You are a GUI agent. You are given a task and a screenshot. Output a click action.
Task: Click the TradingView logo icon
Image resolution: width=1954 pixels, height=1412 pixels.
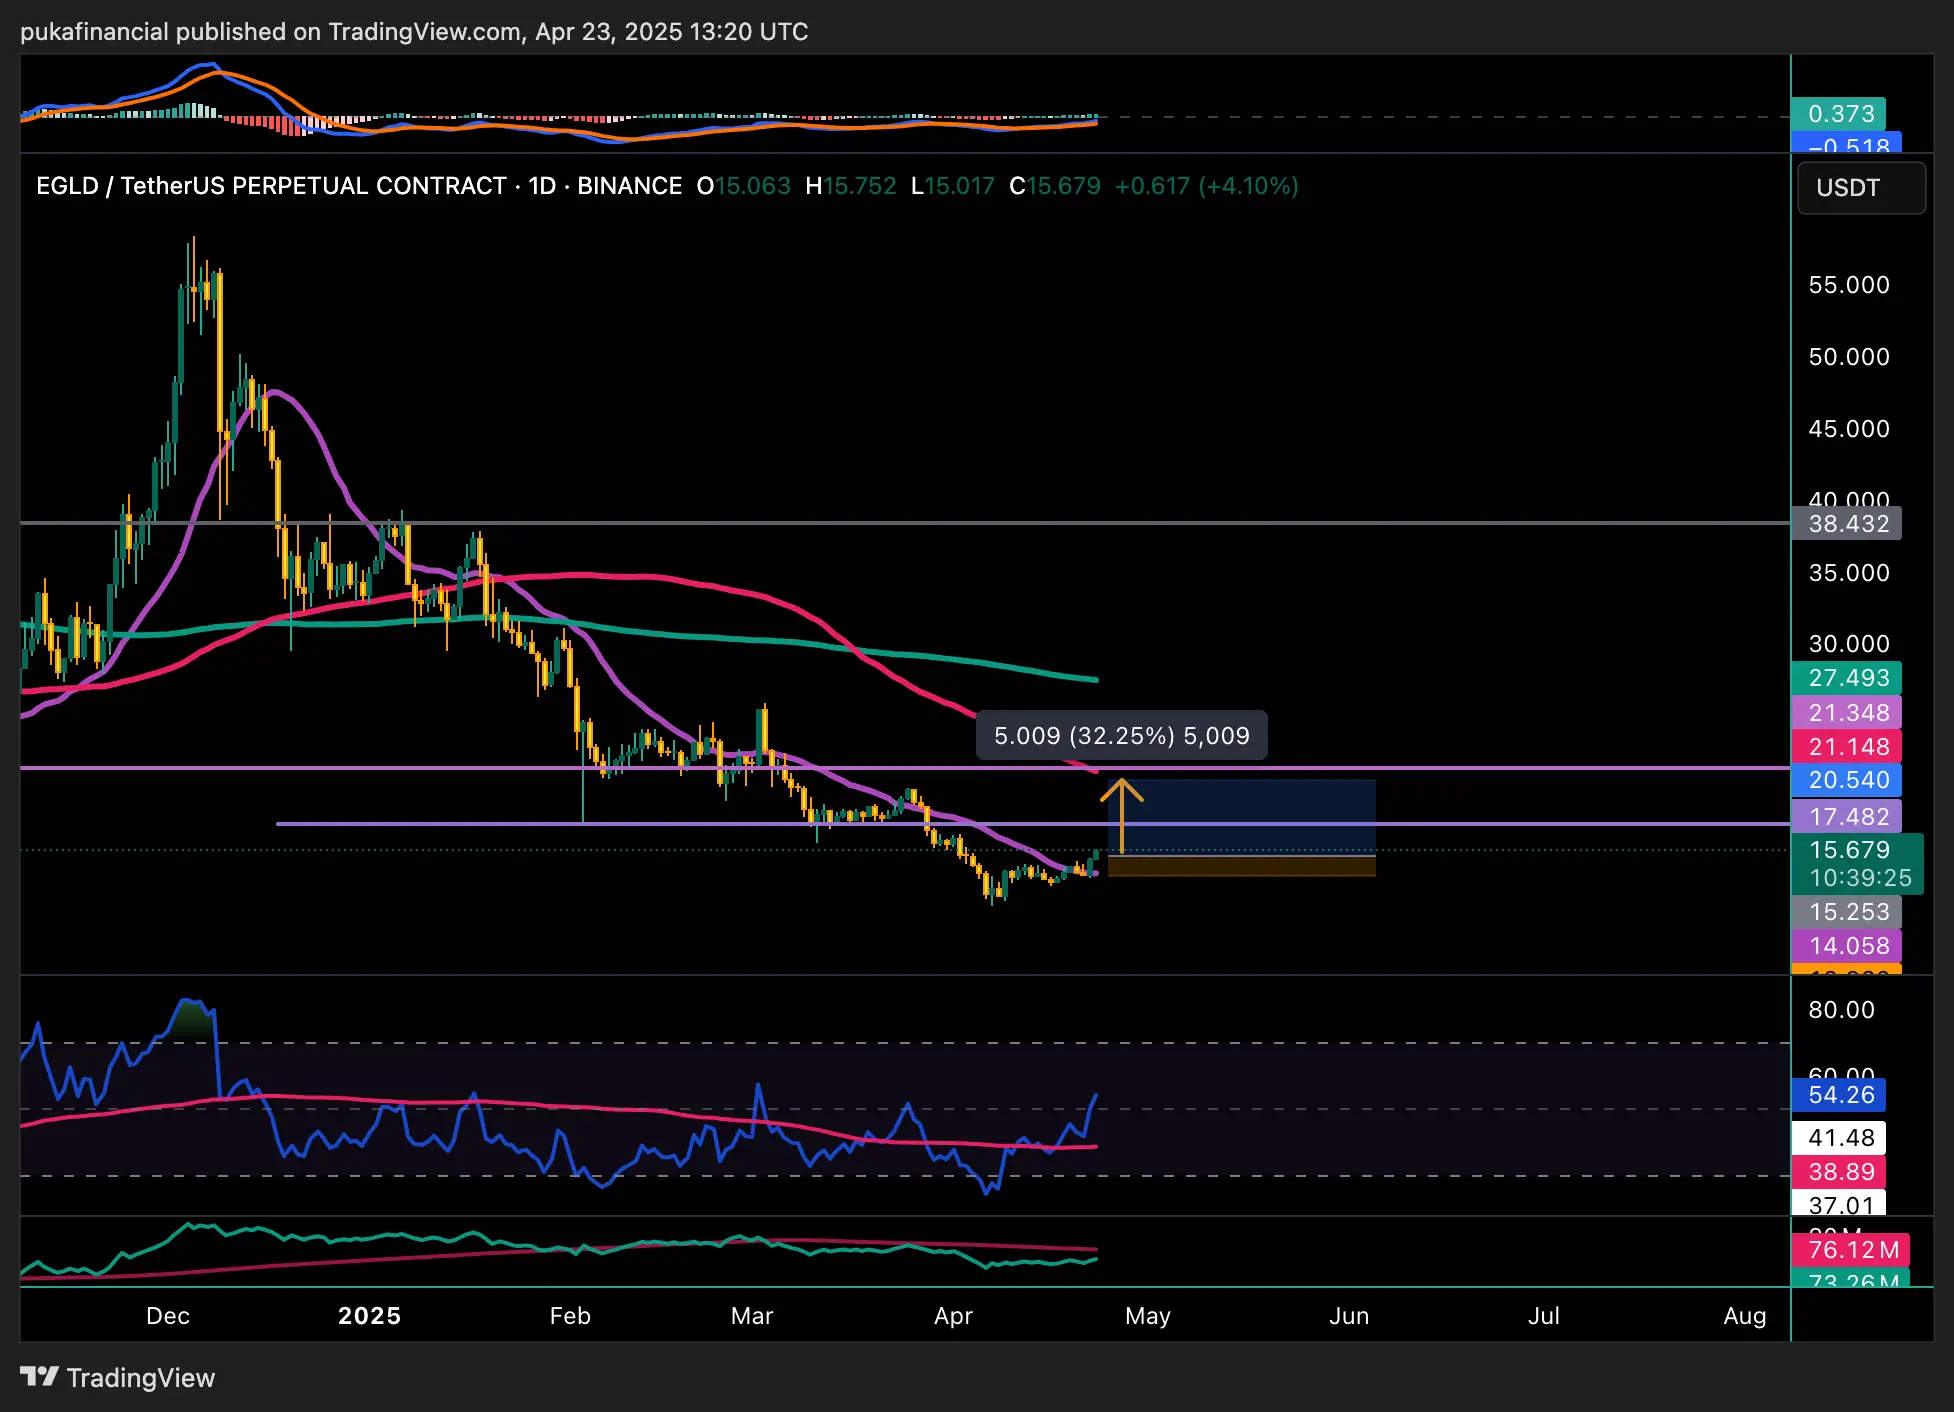coord(40,1377)
